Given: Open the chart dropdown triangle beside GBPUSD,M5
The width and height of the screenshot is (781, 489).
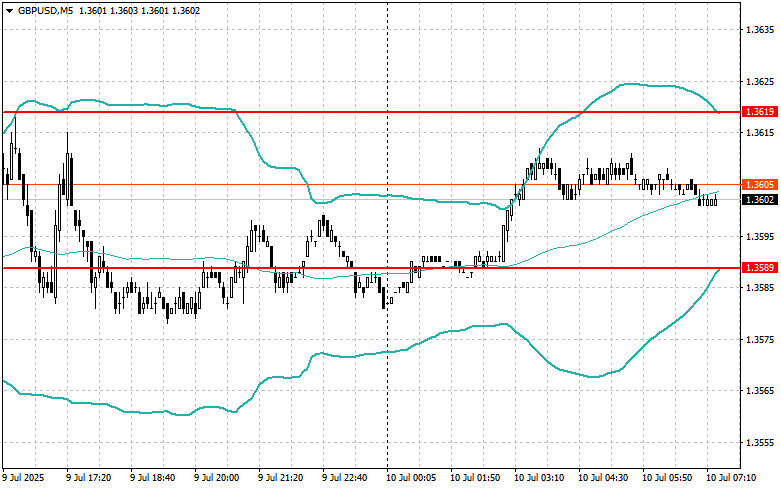Looking at the screenshot, I should (x=9, y=10).
